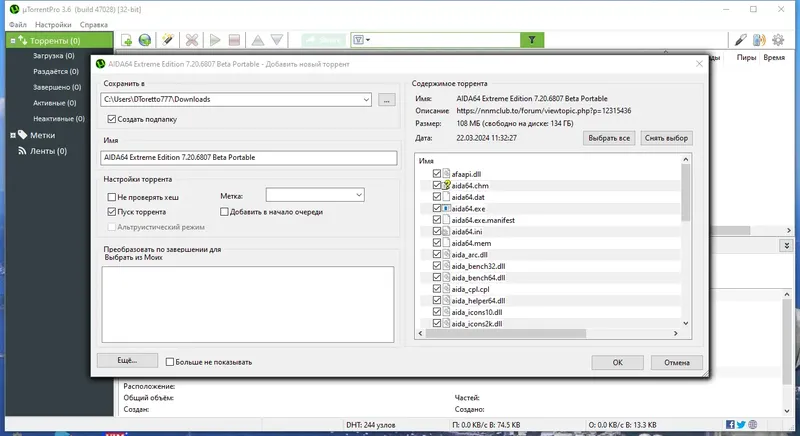Click the aida64.exe file icon
800x436 pixels.
[x=446, y=209]
